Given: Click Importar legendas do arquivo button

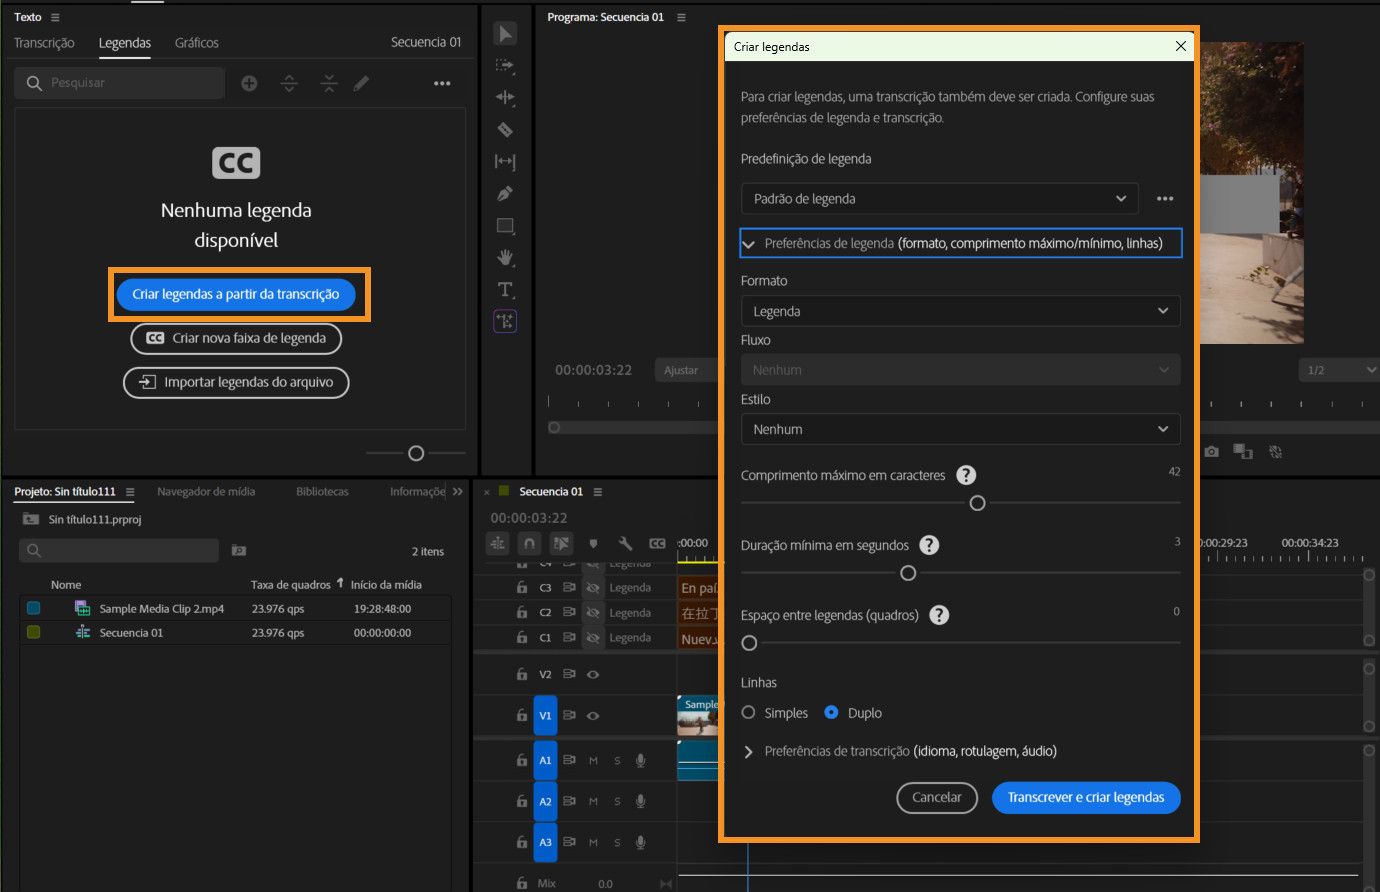Looking at the screenshot, I should 236,382.
